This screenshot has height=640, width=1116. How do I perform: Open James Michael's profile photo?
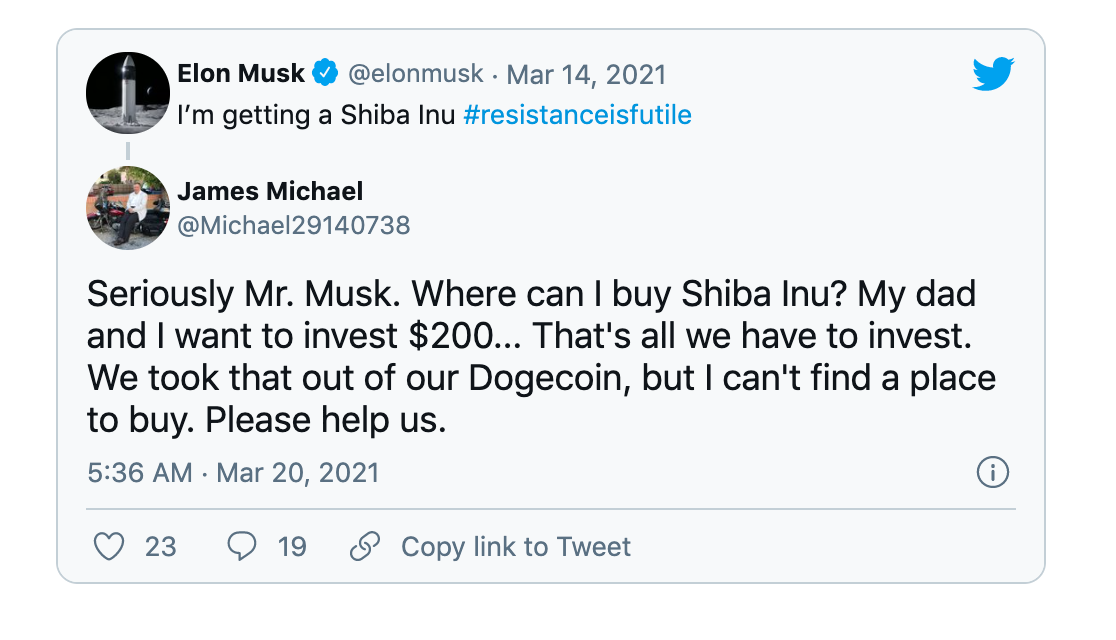point(128,207)
